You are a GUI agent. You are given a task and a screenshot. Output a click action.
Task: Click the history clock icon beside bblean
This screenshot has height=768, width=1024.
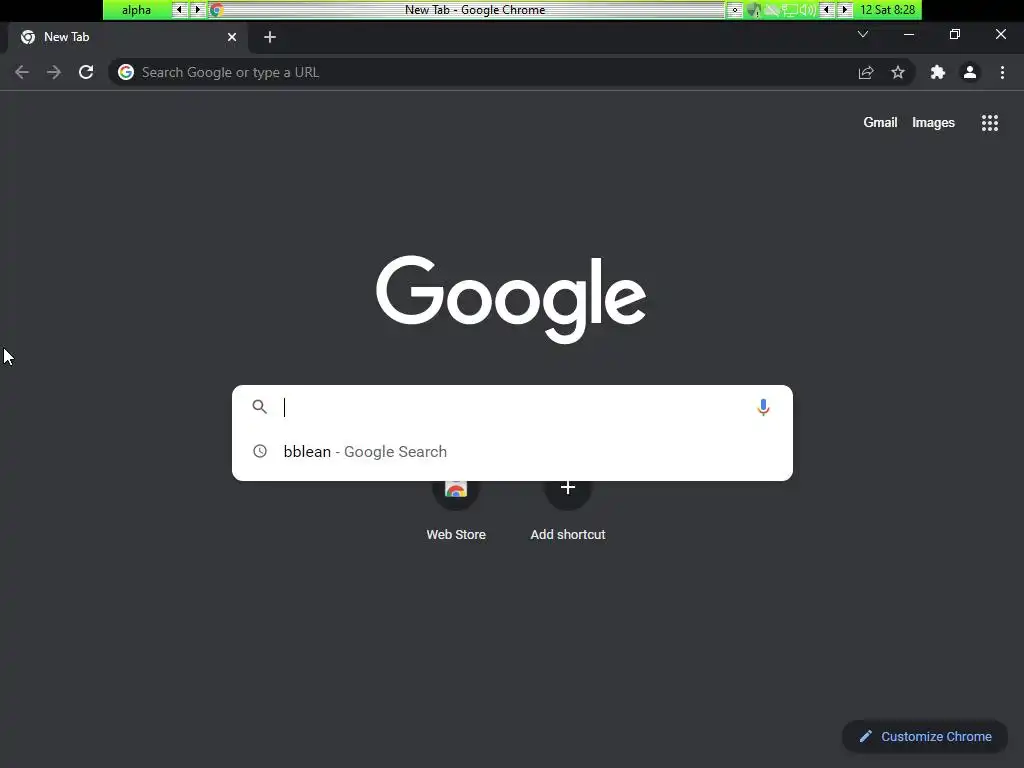(x=260, y=451)
